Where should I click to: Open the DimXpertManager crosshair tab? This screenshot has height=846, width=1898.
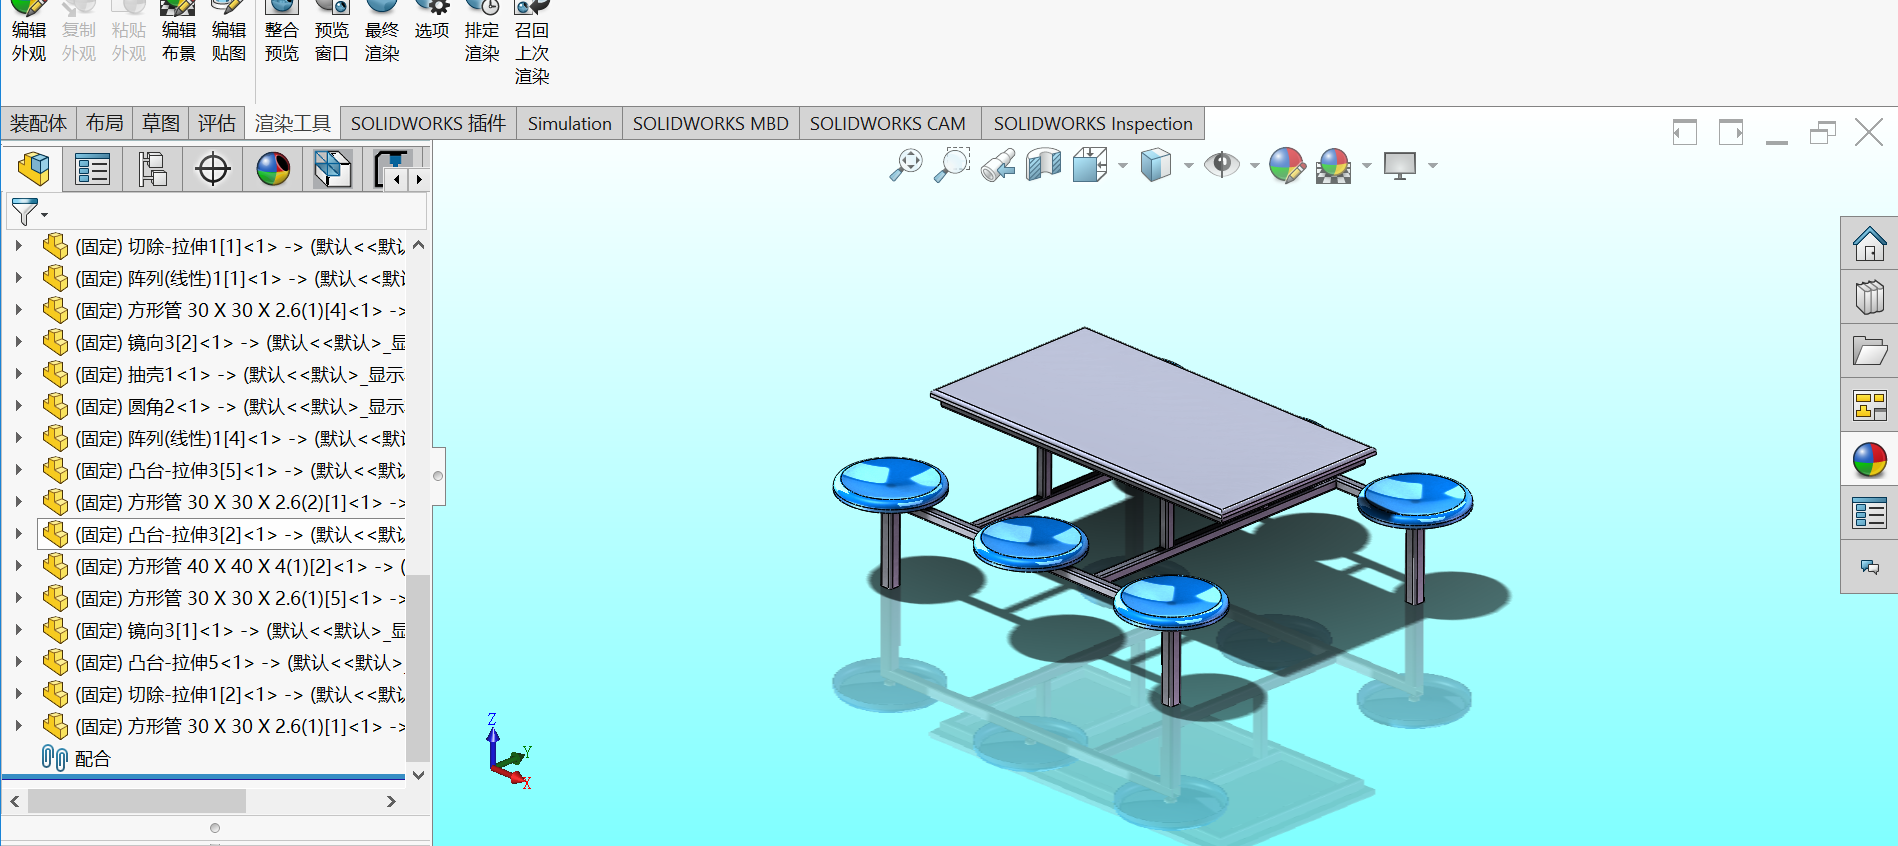[213, 168]
